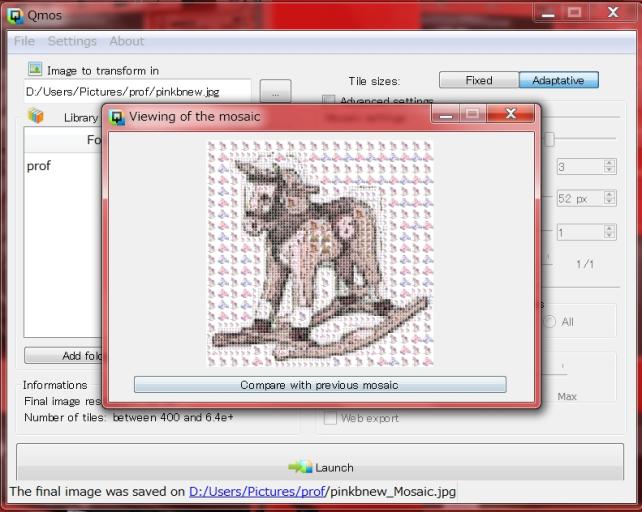This screenshot has height=512, width=642.
Task: Select Fixed tile sizes
Action: pos(479,80)
